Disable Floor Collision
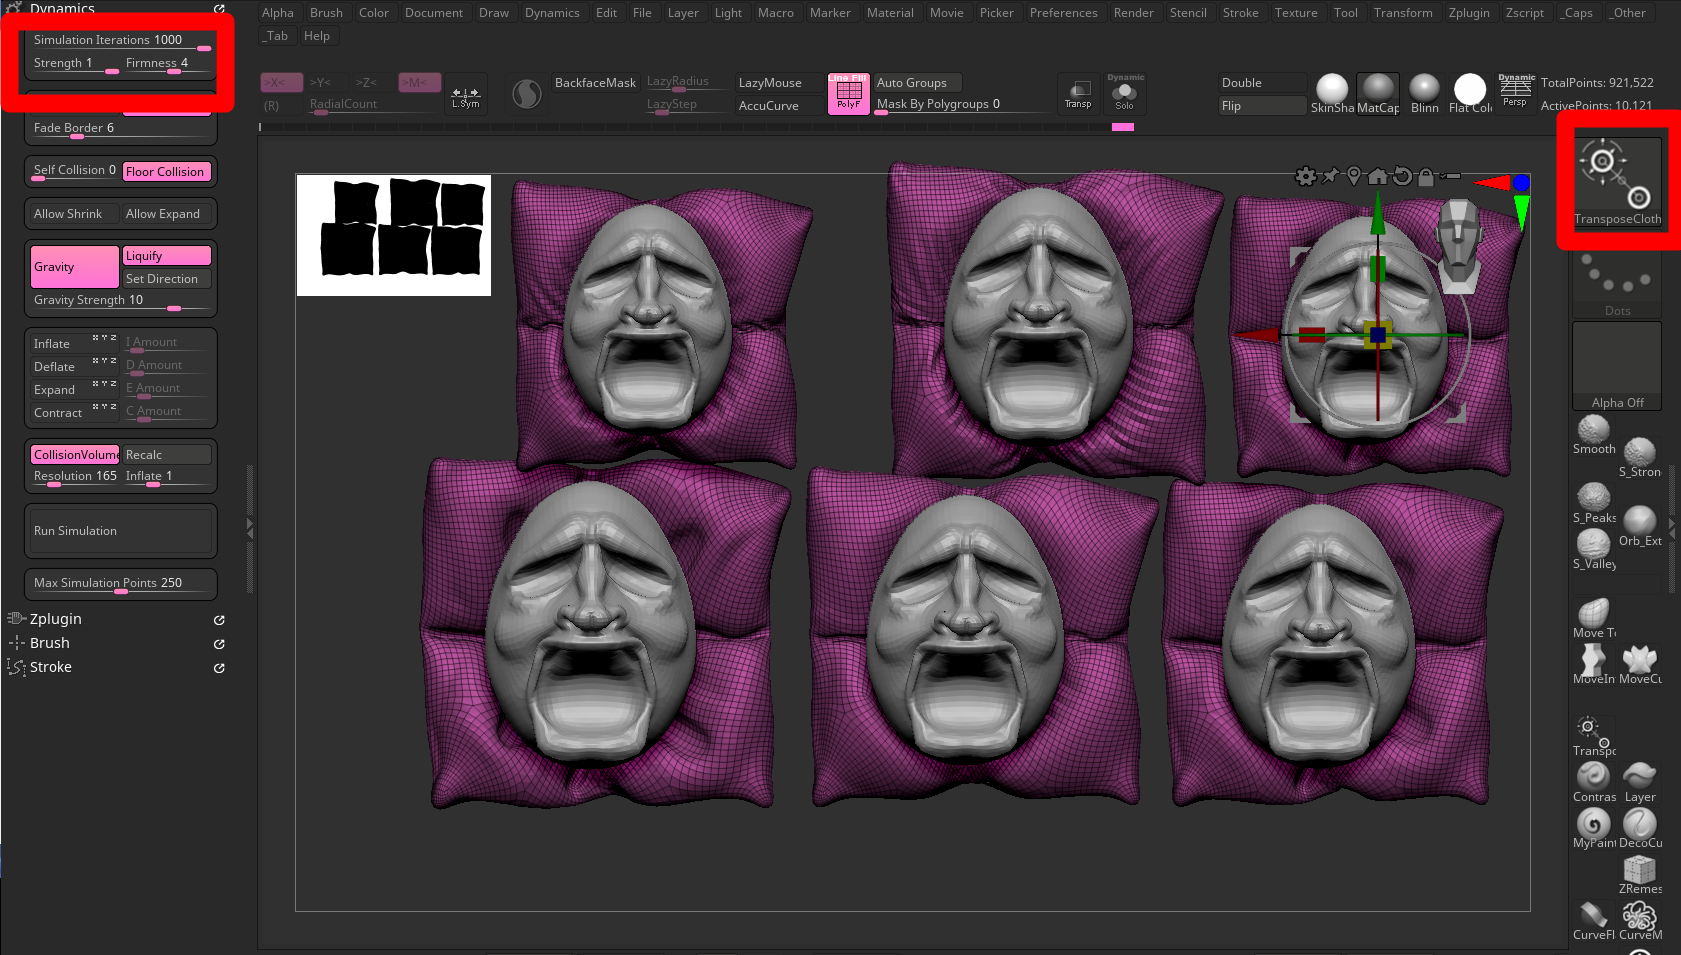 pos(166,172)
